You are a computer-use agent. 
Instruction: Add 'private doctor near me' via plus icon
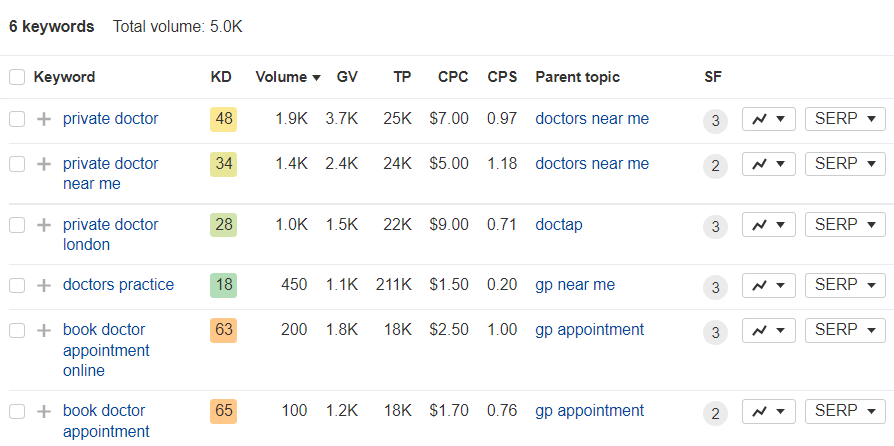click(44, 164)
